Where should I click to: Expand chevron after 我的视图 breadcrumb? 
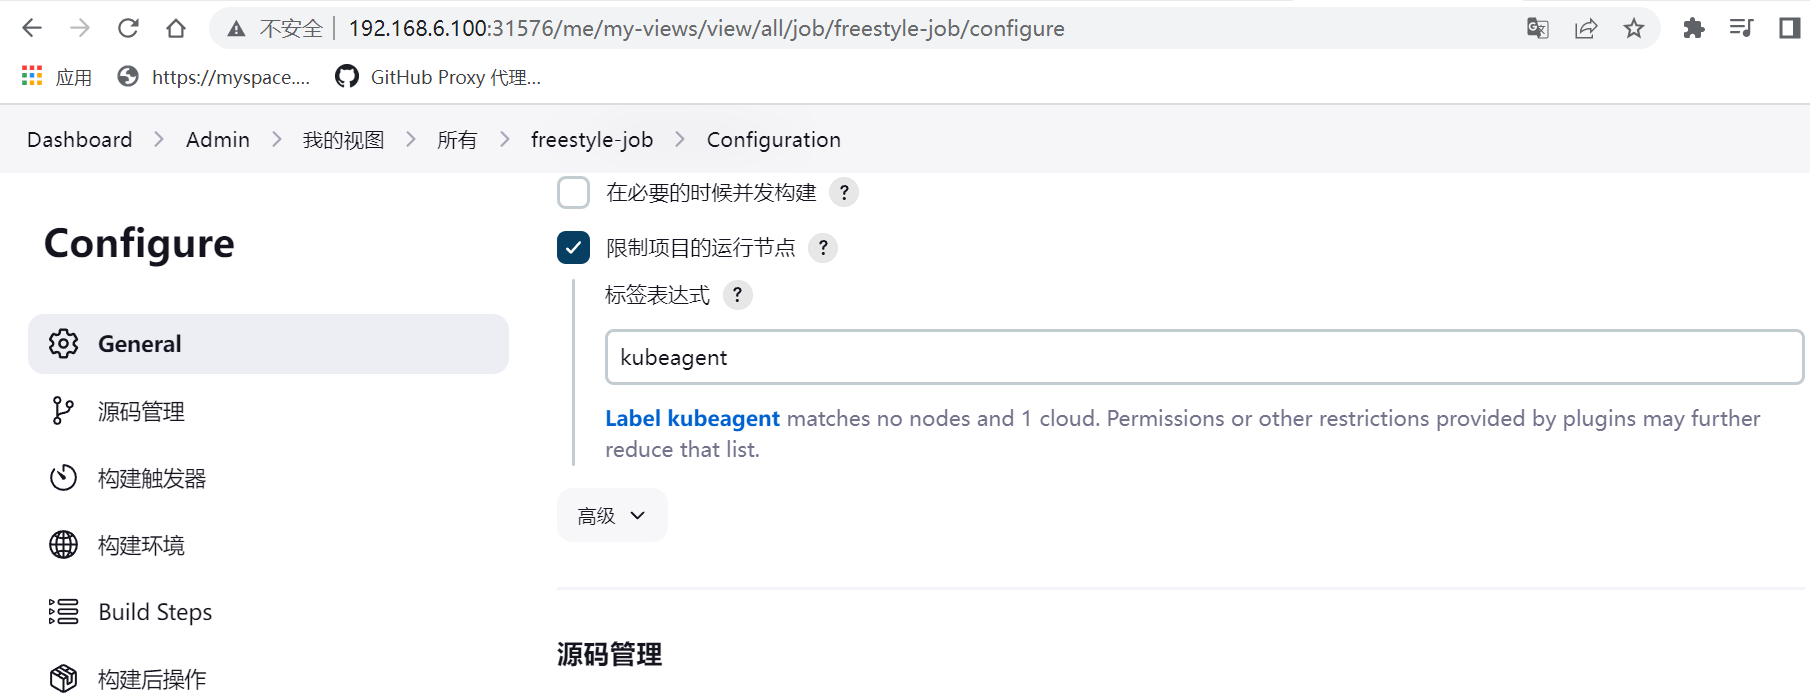point(411,139)
